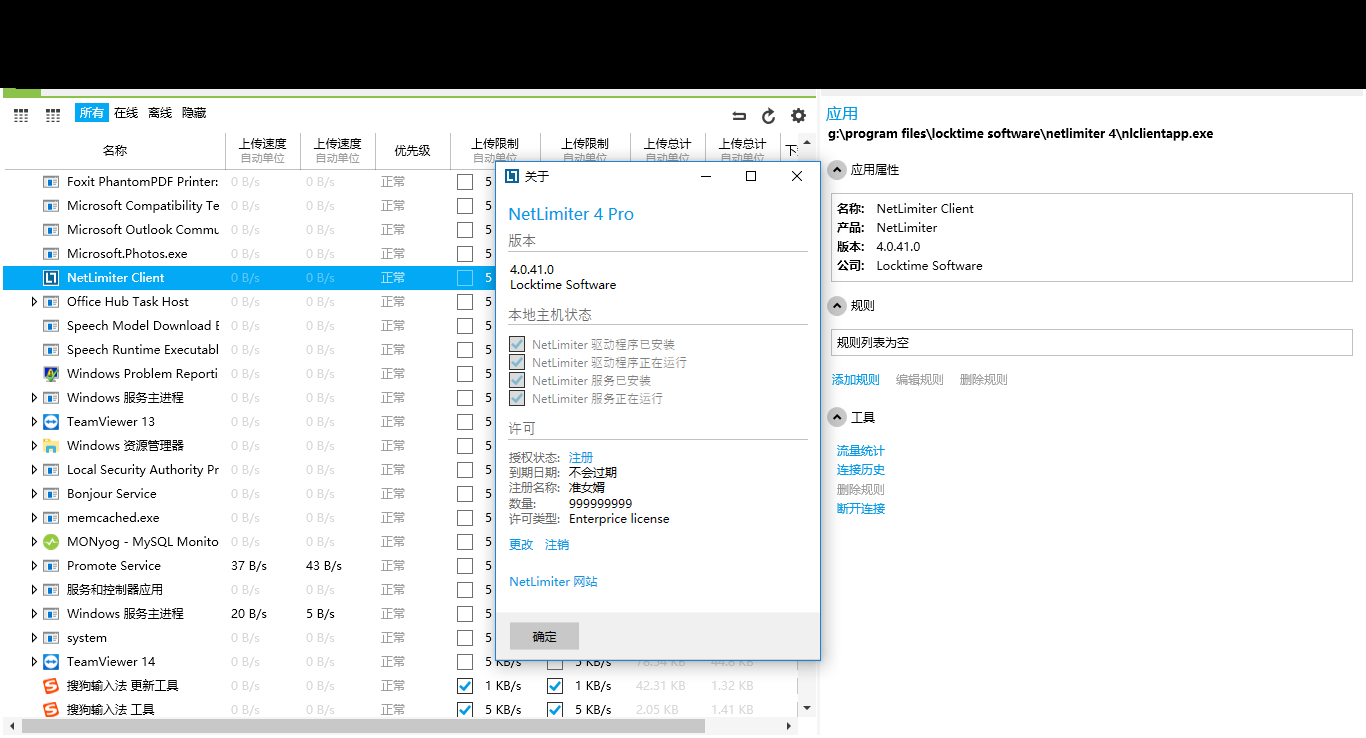Click the Foxit PhantomPDF Printer app icon
This screenshot has height=738, width=1366.
(51, 182)
